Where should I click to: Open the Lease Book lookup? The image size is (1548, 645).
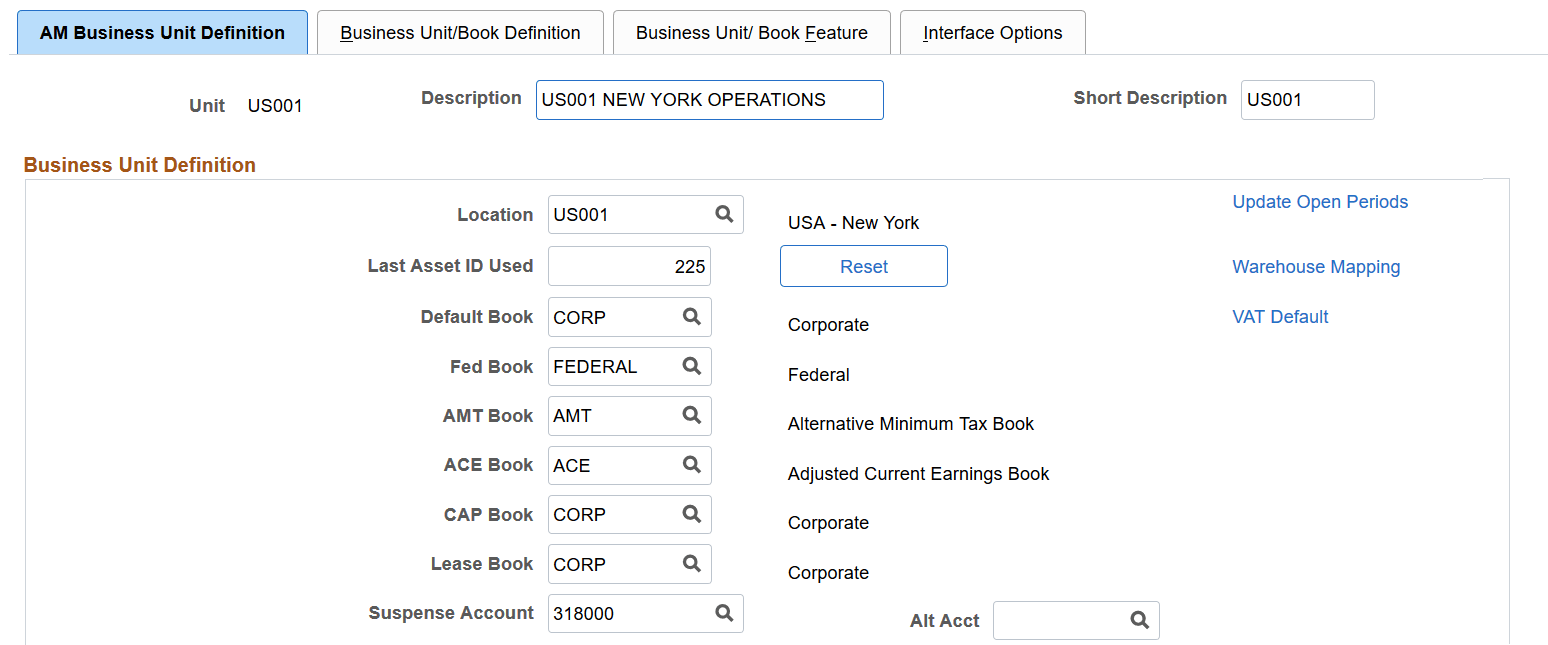(692, 563)
